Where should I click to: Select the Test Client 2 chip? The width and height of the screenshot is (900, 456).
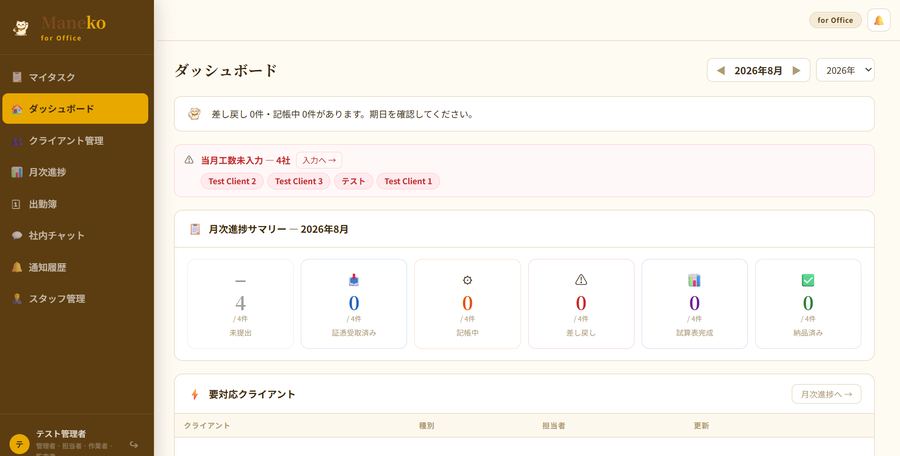point(232,181)
